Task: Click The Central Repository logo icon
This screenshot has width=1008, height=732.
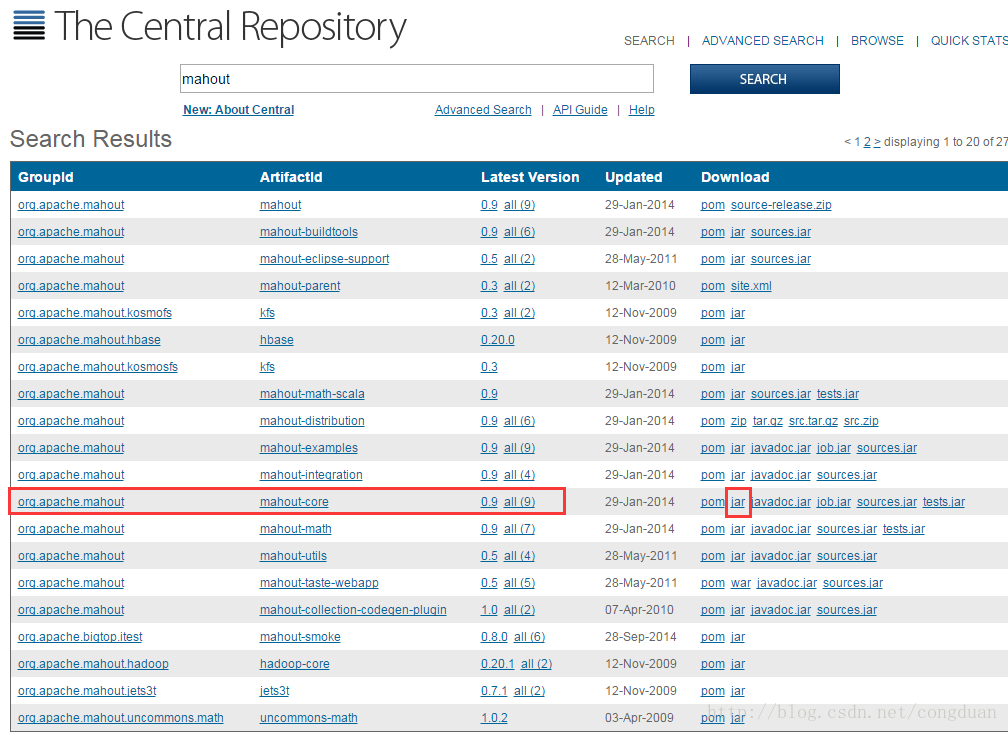Action: (x=30, y=26)
